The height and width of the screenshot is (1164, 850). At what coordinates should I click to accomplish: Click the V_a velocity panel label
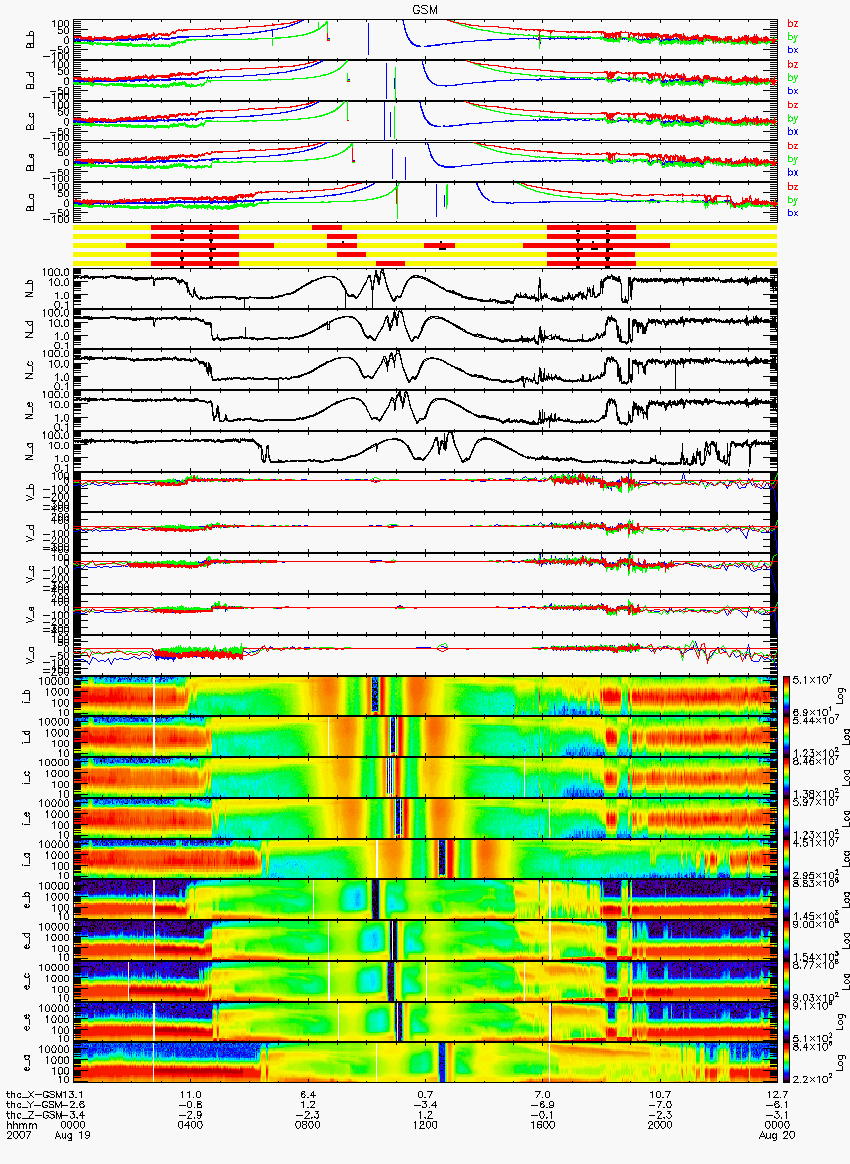coord(31,656)
